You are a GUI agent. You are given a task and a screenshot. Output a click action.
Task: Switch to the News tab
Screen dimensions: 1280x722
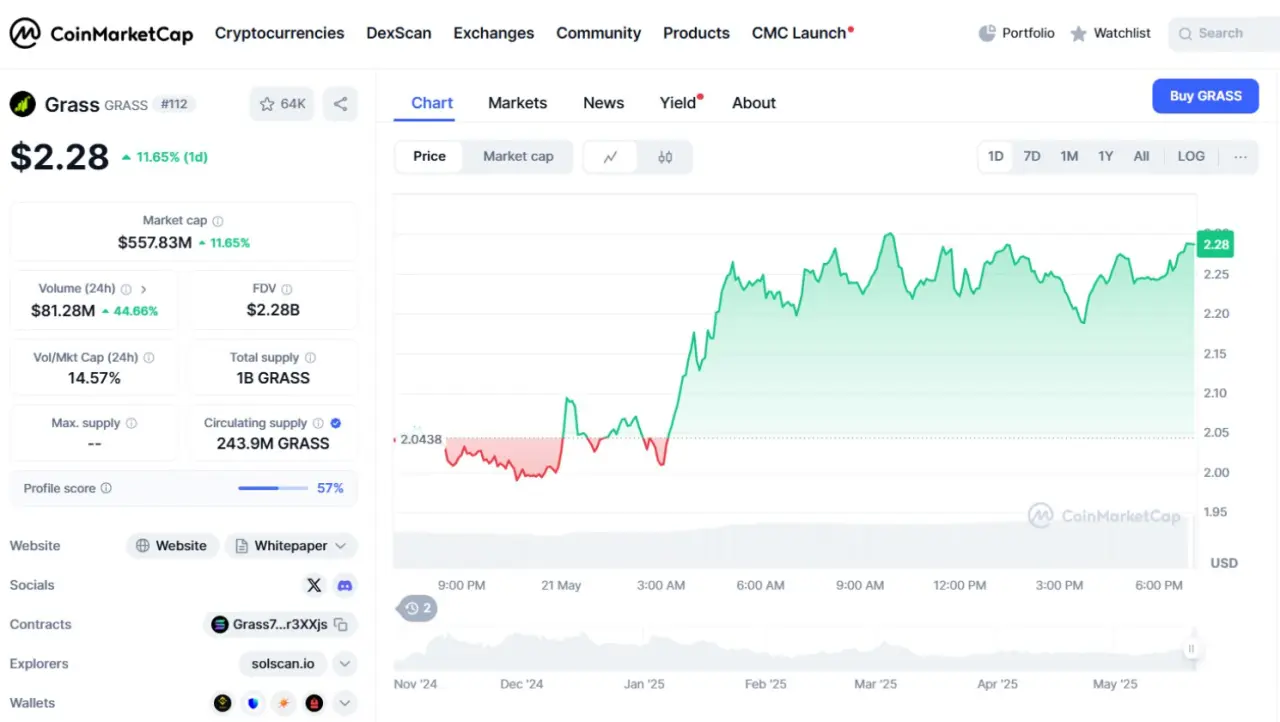tap(603, 103)
